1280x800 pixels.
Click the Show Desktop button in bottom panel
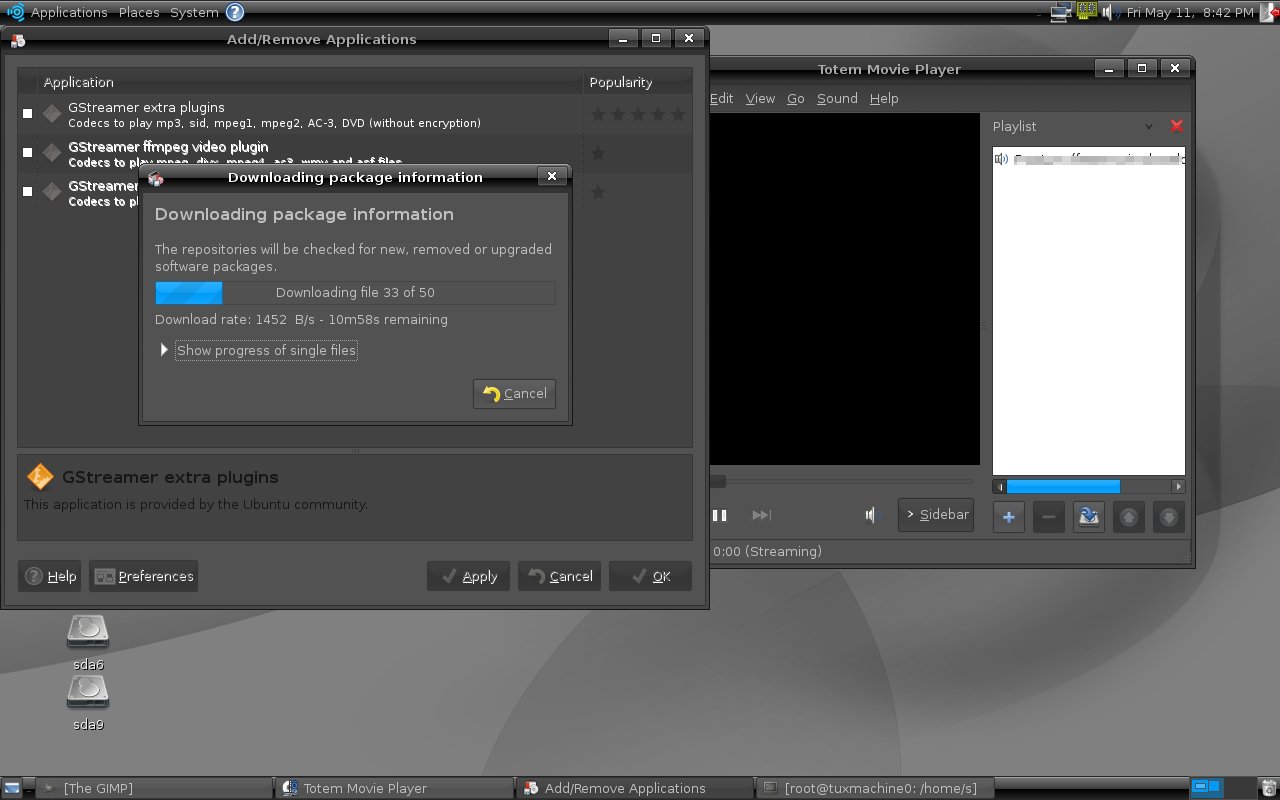point(11,788)
